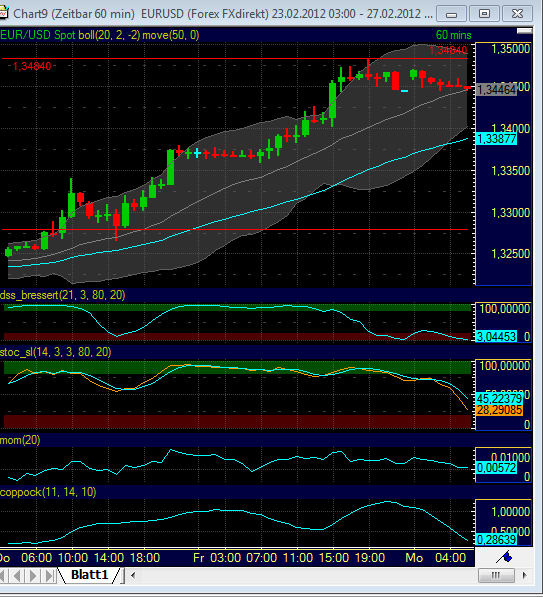This screenshot has height=597, width=543.
Task: Click the stoc_sl(14, 3, 3, 80, 20) label
Action: point(56,352)
